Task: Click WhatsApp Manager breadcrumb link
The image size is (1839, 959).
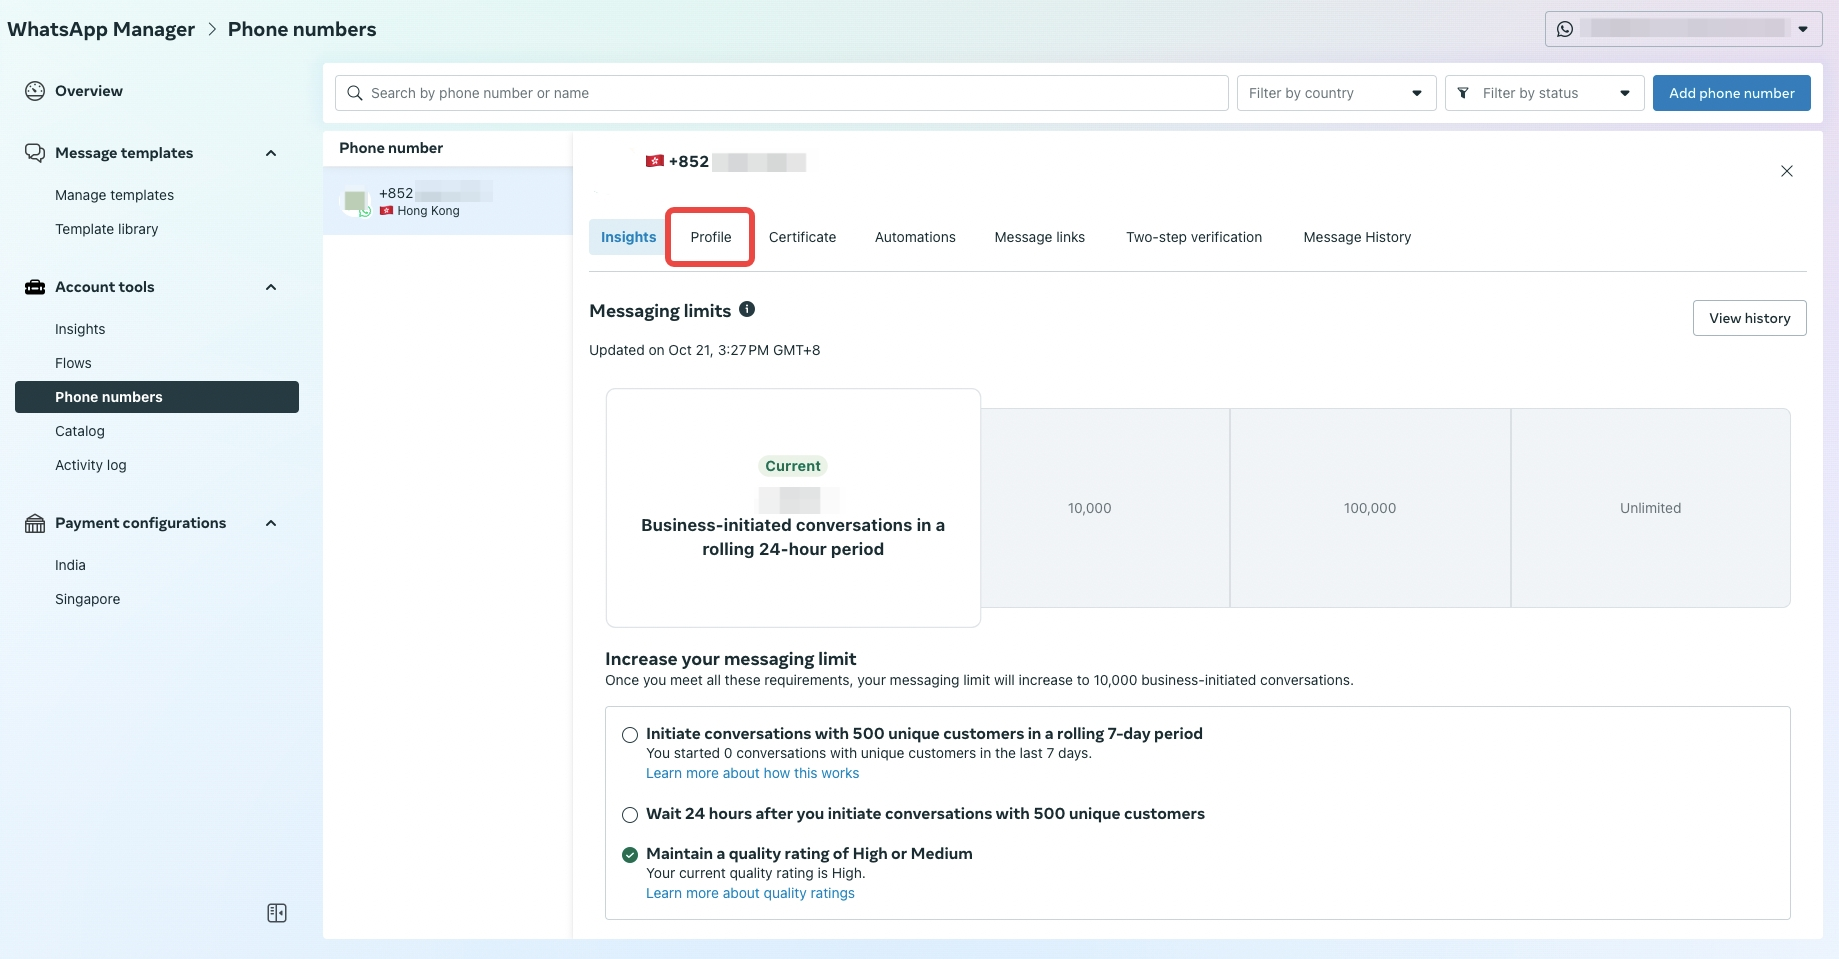Action: tap(101, 29)
